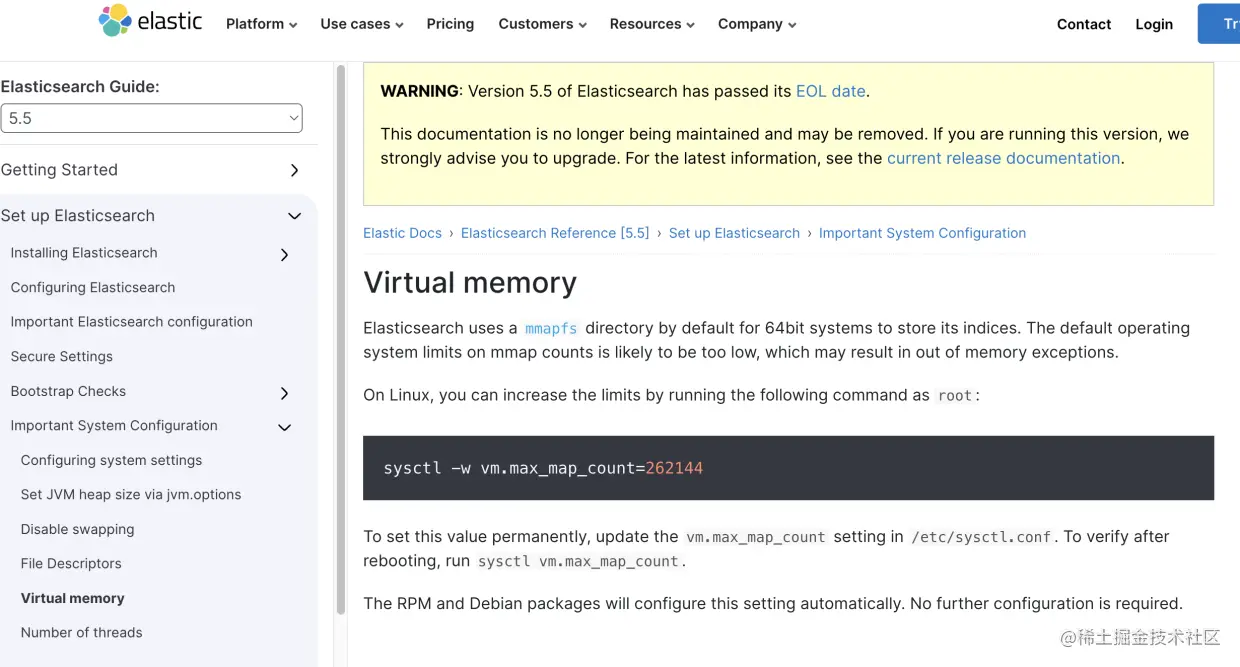Click the sysctl command code block
The width and height of the screenshot is (1240, 667).
(788, 468)
